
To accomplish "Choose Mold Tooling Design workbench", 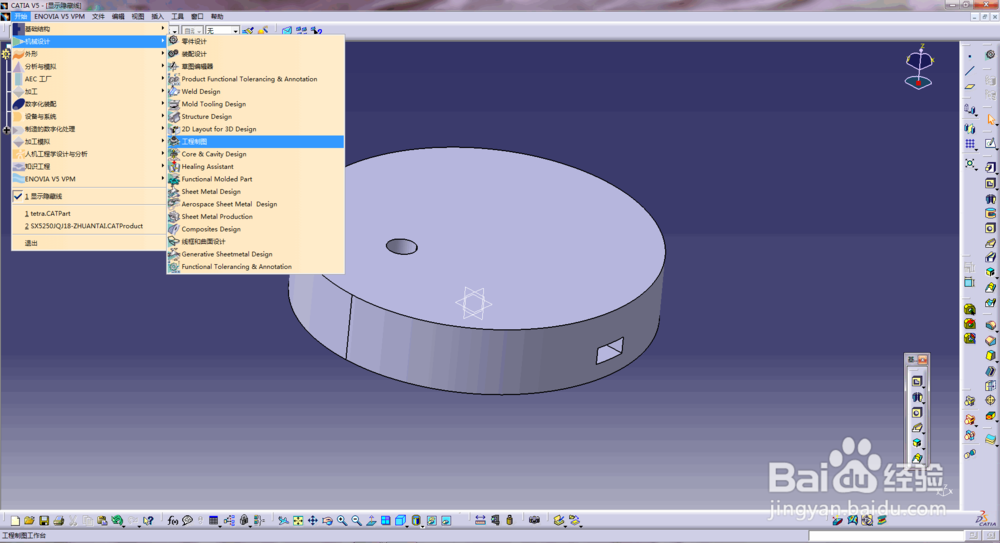I will (256, 104).
